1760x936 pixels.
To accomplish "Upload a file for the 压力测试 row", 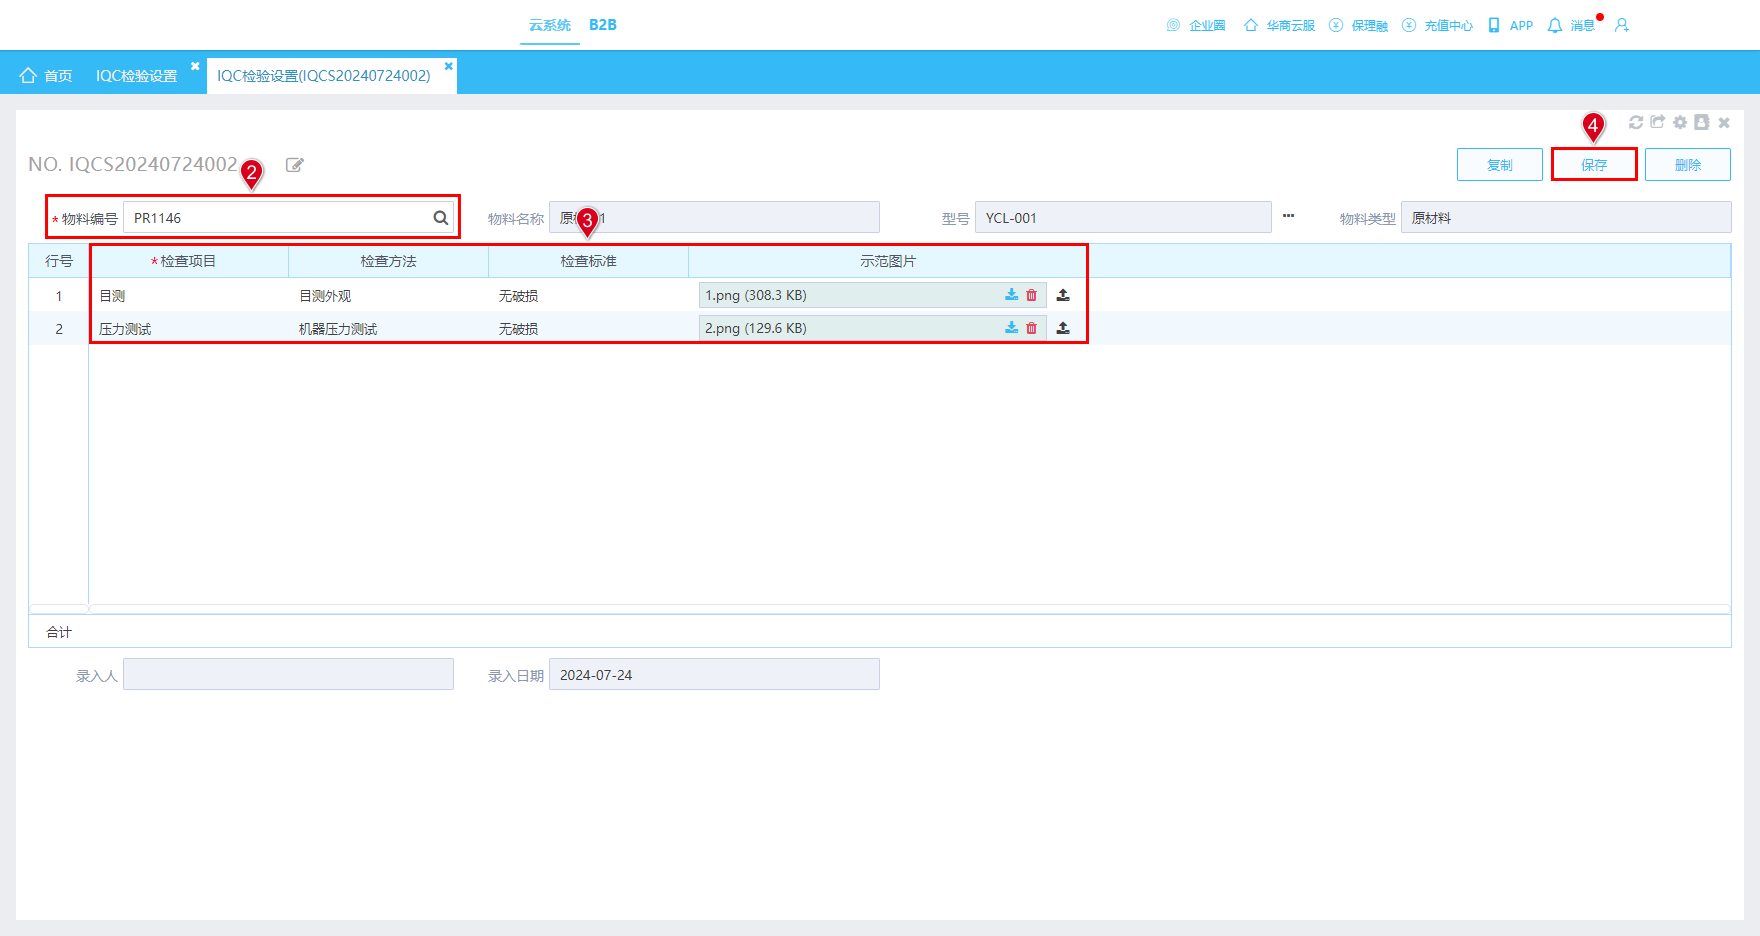I will tap(1063, 328).
